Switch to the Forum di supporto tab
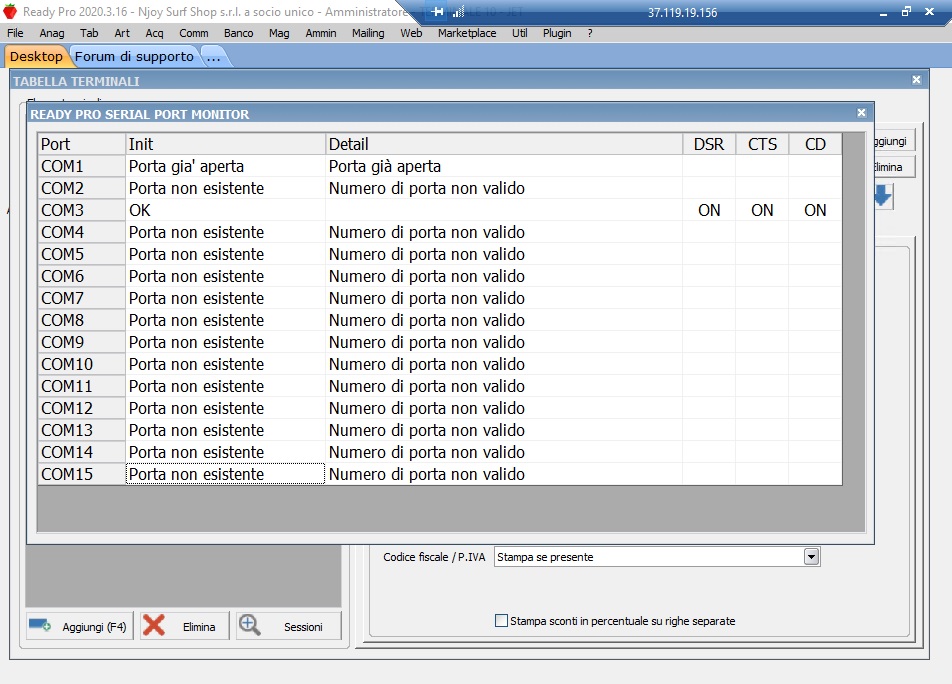The width and height of the screenshot is (952, 684). (x=134, y=56)
